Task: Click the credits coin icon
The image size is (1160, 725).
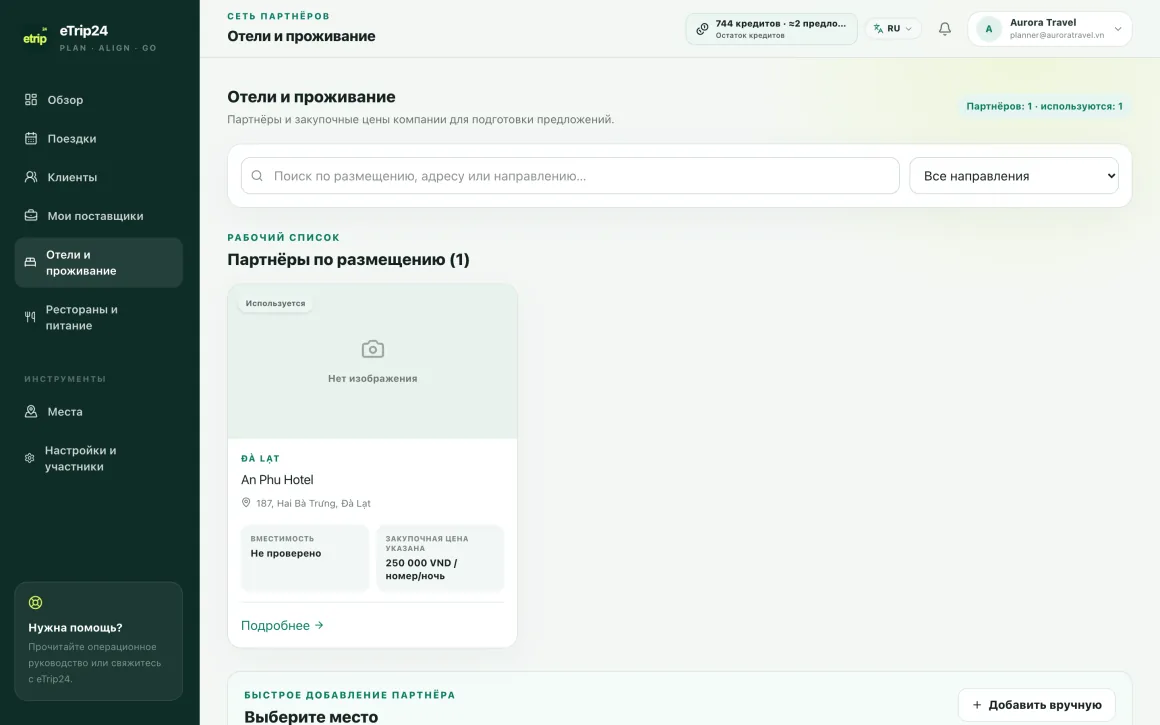Action: click(x=702, y=29)
